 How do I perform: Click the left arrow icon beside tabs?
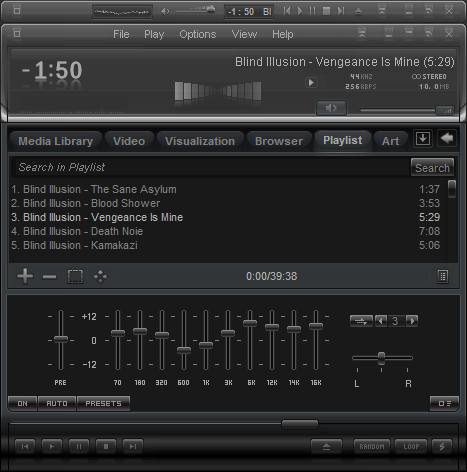(447, 138)
